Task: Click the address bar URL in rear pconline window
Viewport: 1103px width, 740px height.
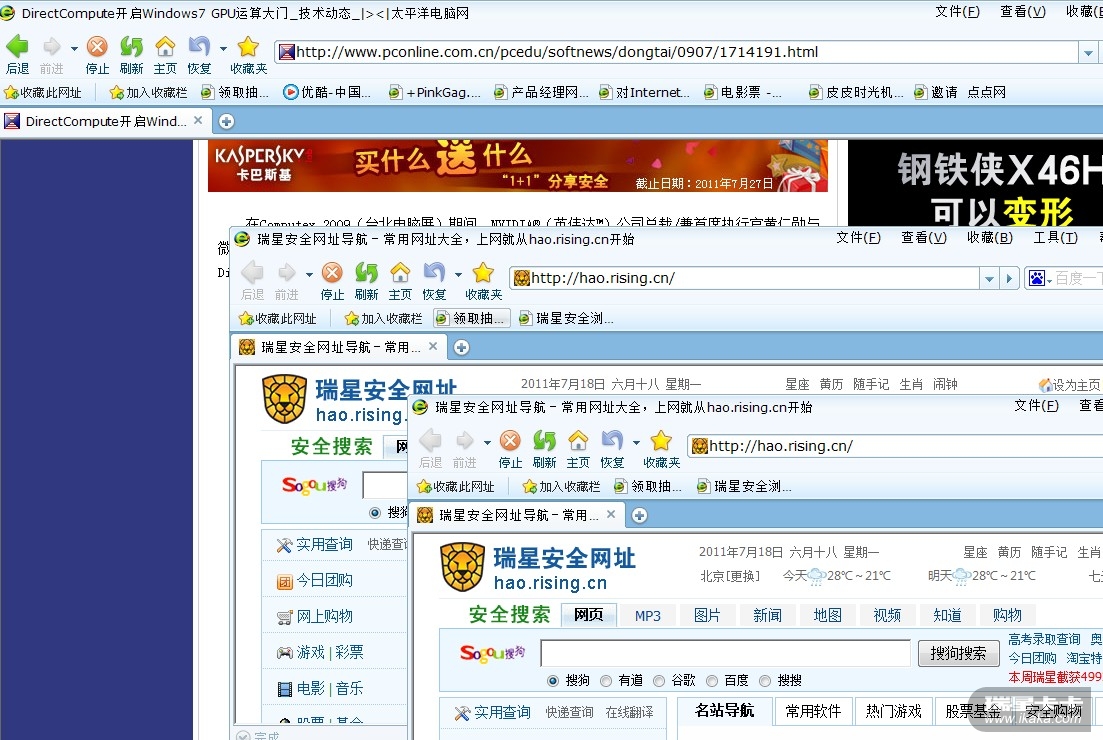Action: pyautogui.click(x=557, y=52)
